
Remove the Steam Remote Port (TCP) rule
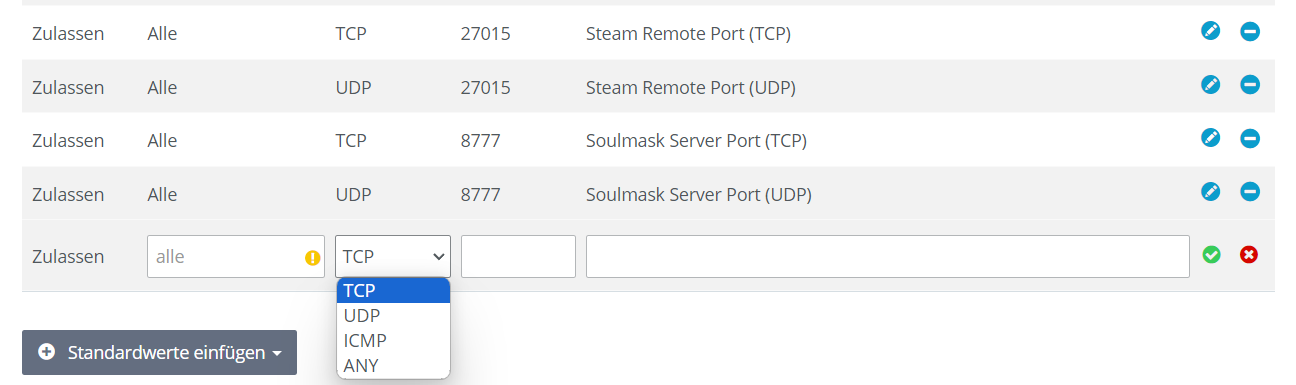click(x=1250, y=31)
